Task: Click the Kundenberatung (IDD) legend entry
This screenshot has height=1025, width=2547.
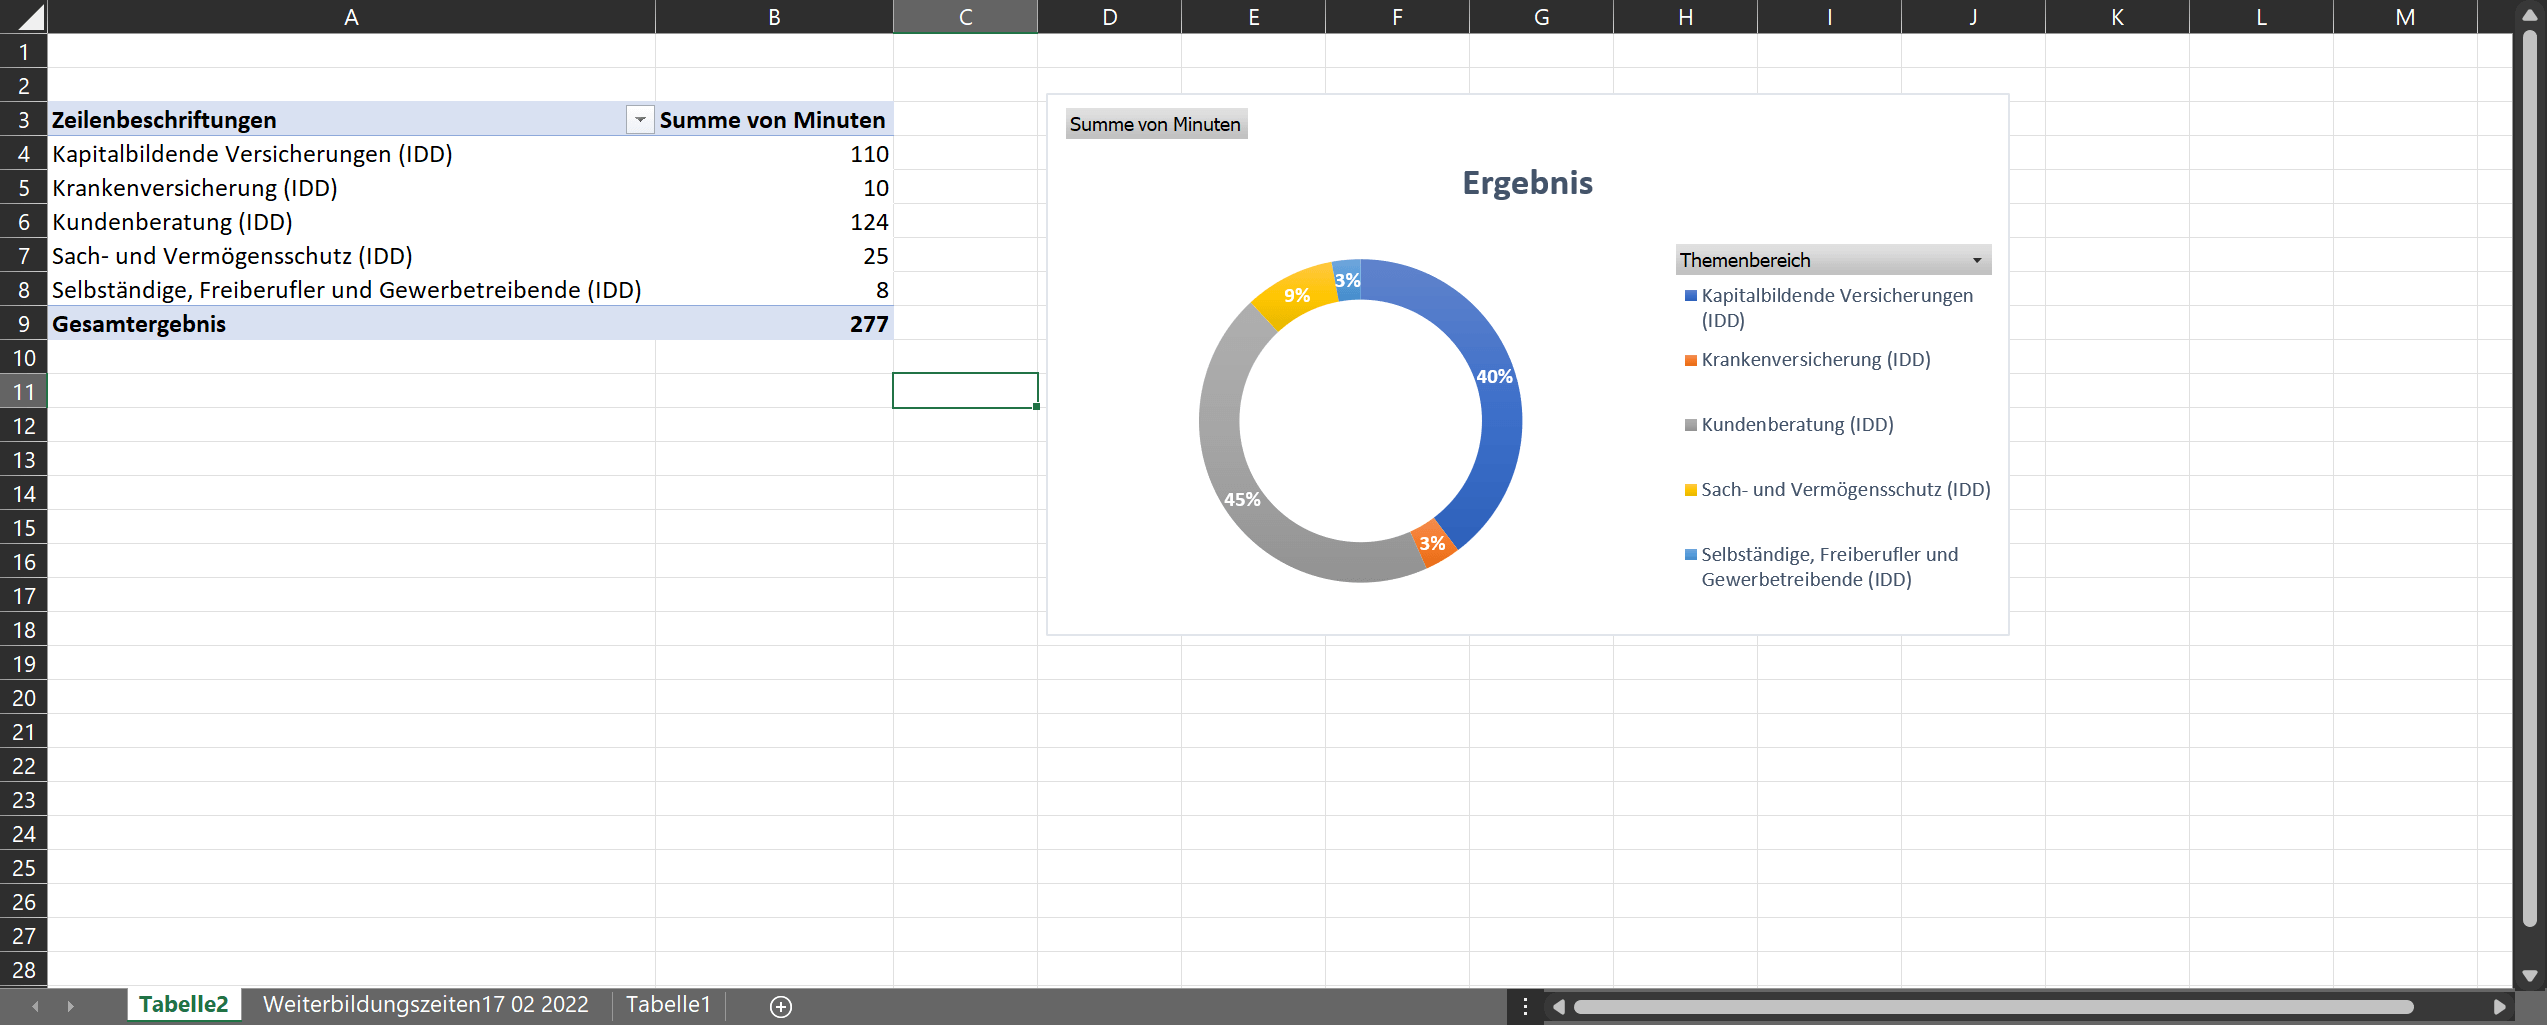Action: [1796, 424]
